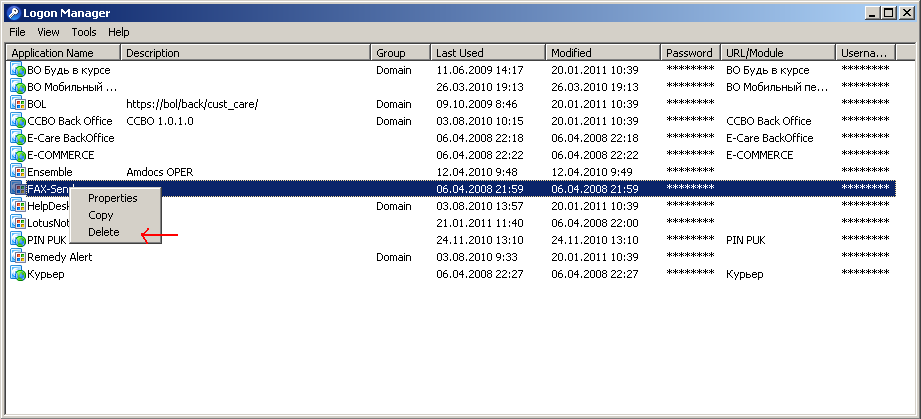This screenshot has height=419, width=921.
Task: Select the E-COMMERCE application name
Action: [x=60, y=155]
